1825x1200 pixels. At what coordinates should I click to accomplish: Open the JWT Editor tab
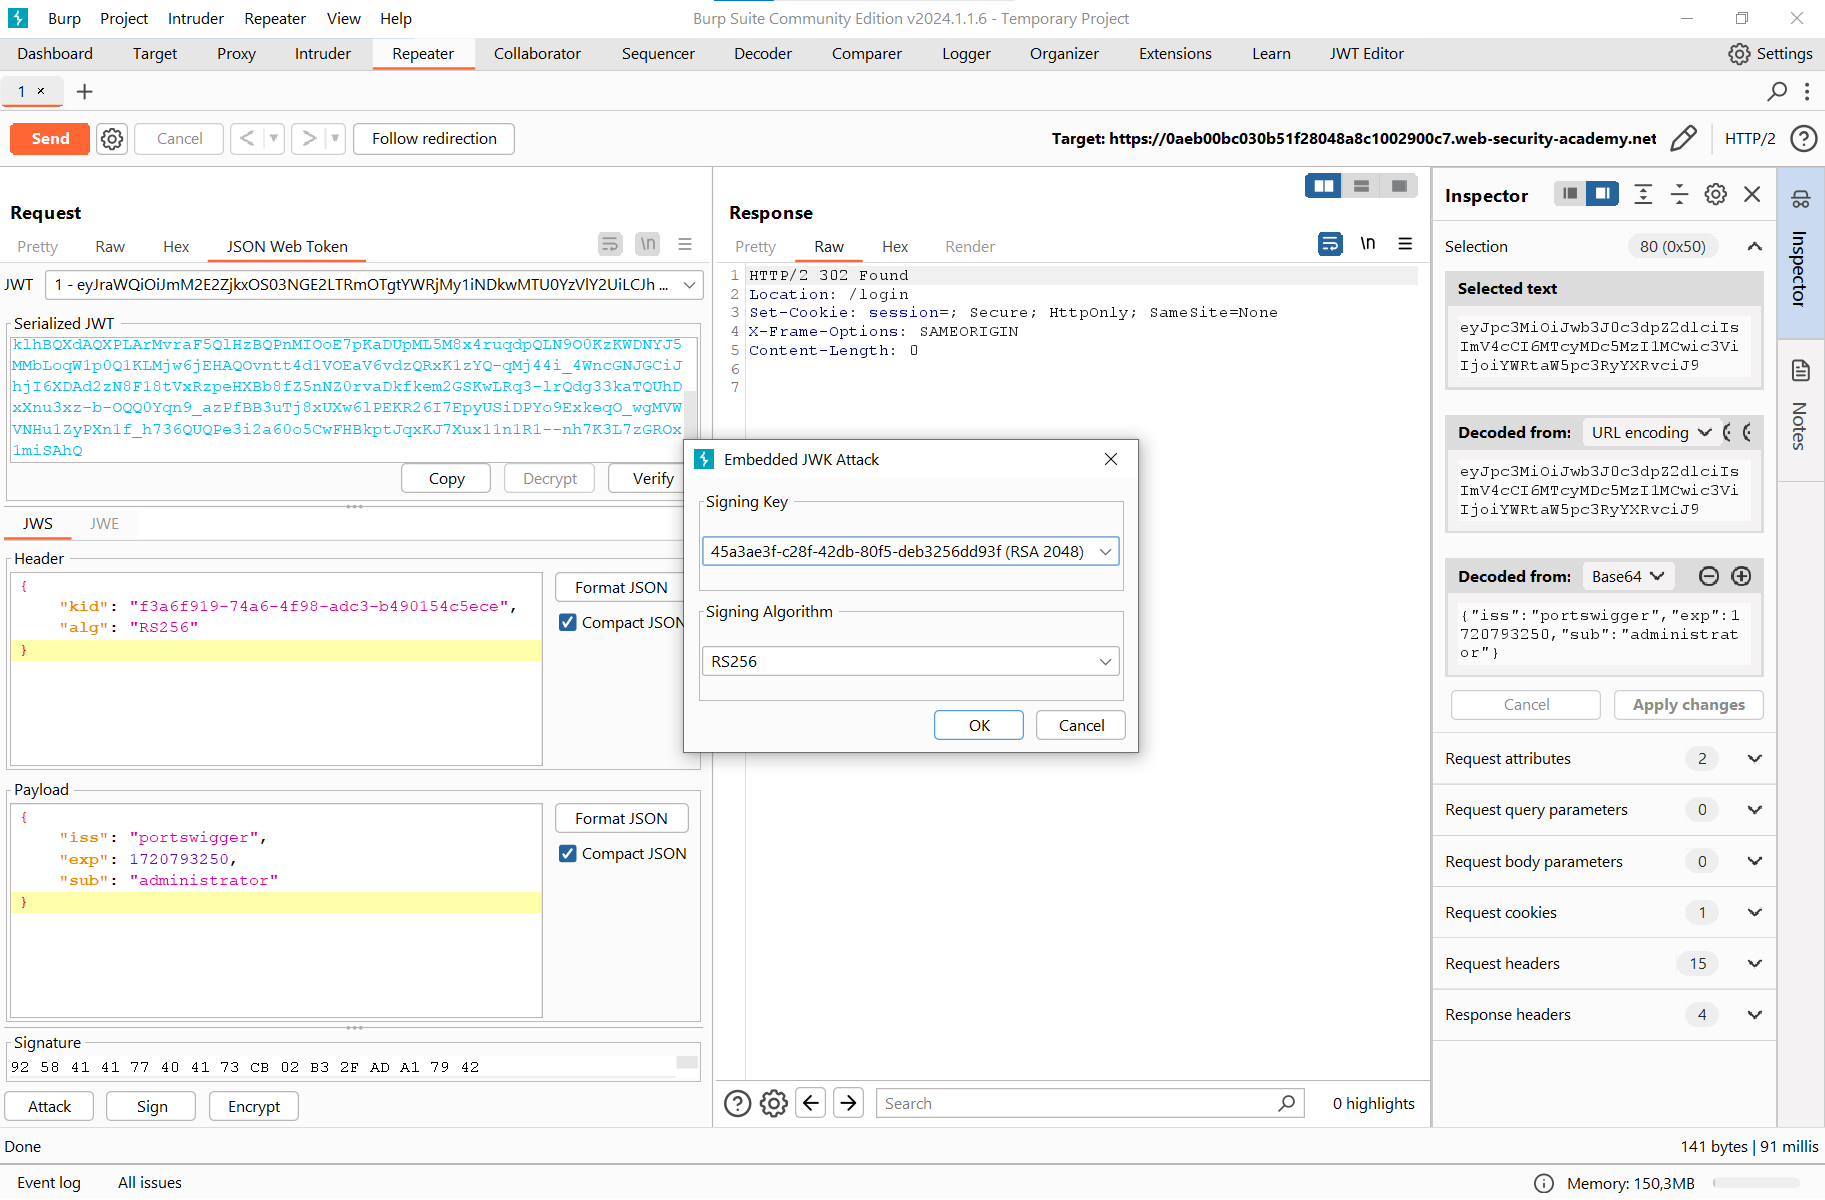[x=1366, y=54]
